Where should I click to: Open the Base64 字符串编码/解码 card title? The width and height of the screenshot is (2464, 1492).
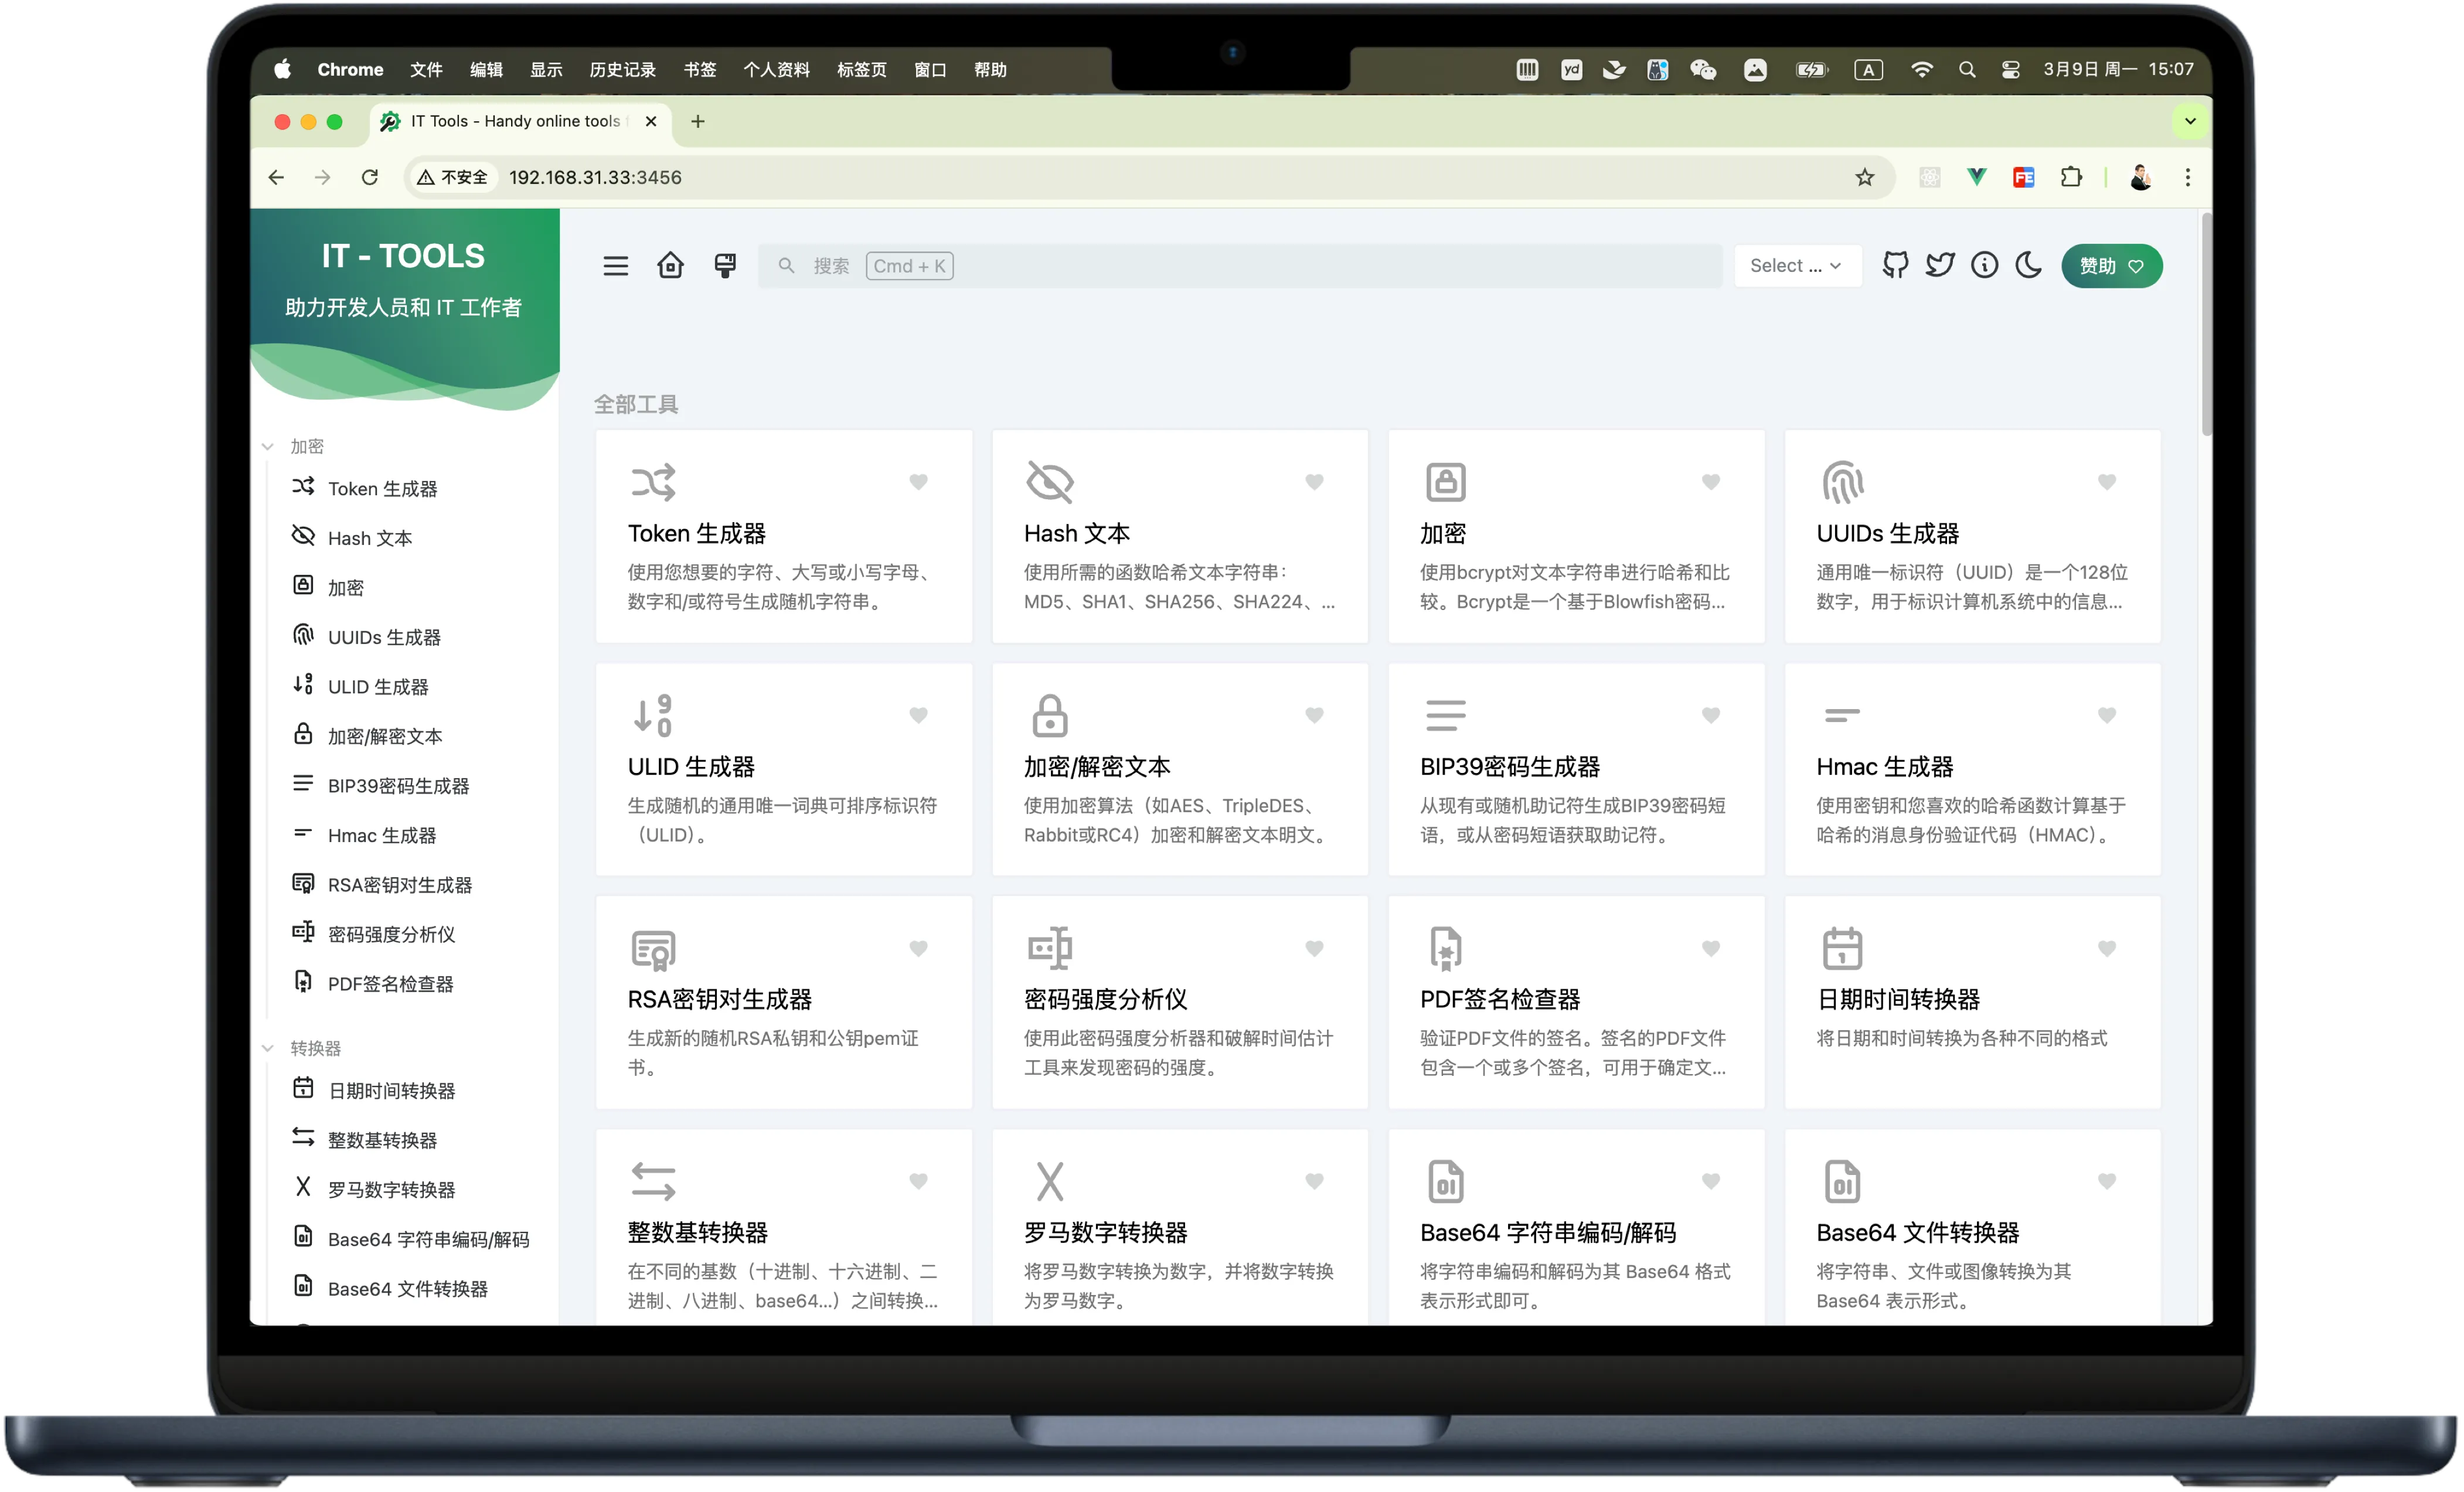(1547, 1232)
